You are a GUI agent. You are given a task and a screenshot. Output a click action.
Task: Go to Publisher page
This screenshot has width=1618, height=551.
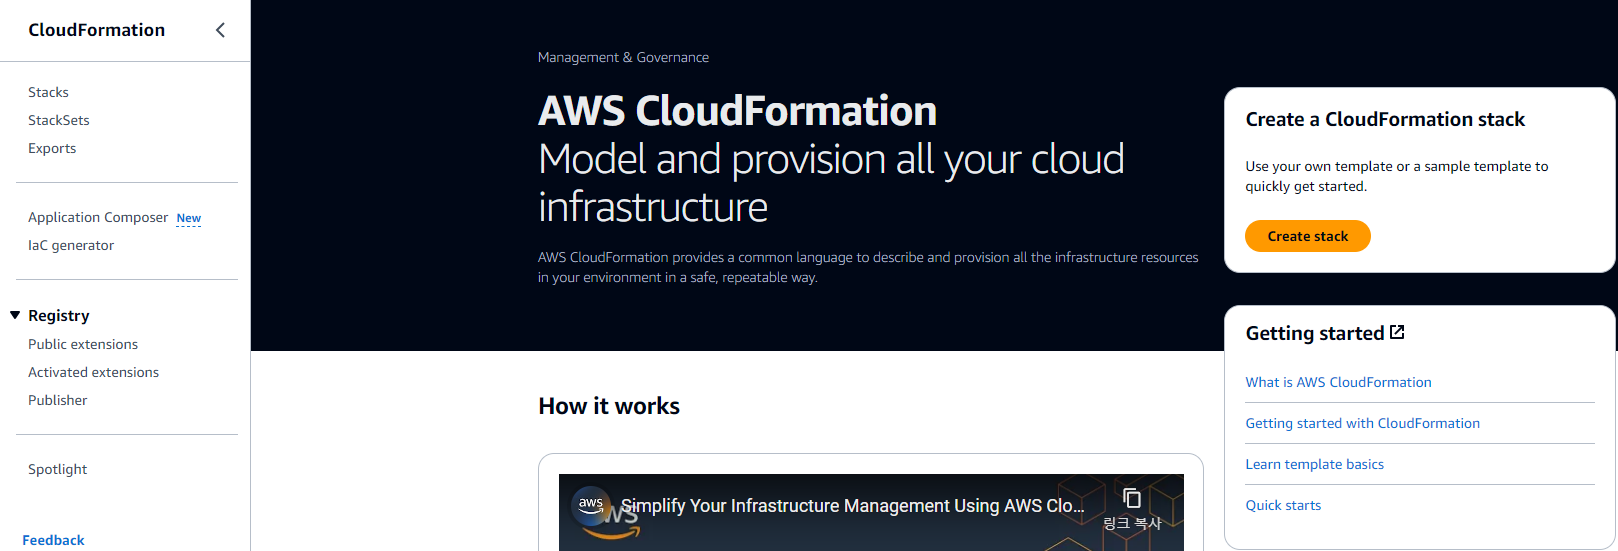pyautogui.click(x=58, y=400)
